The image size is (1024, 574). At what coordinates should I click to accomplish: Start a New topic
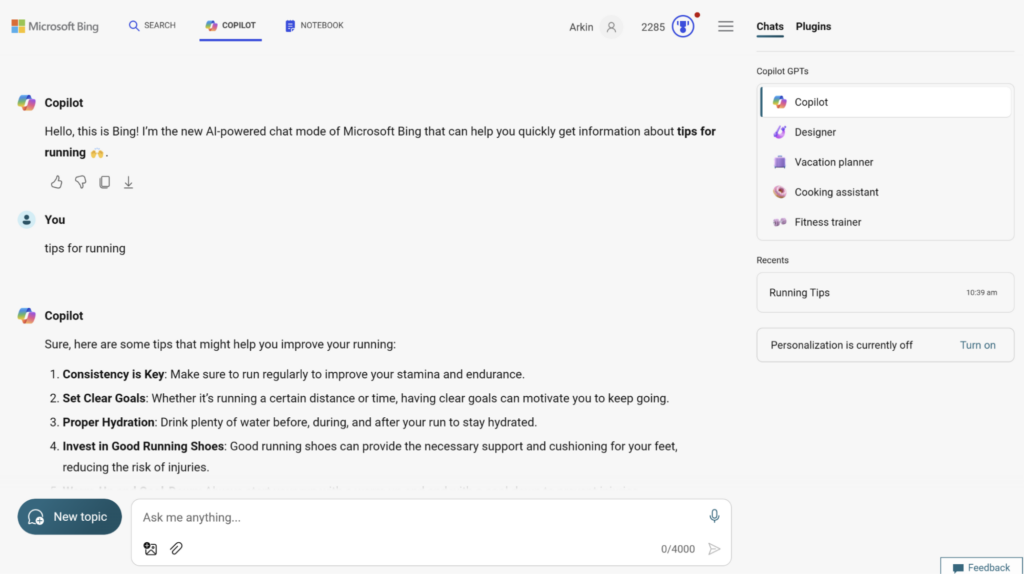click(x=70, y=517)
